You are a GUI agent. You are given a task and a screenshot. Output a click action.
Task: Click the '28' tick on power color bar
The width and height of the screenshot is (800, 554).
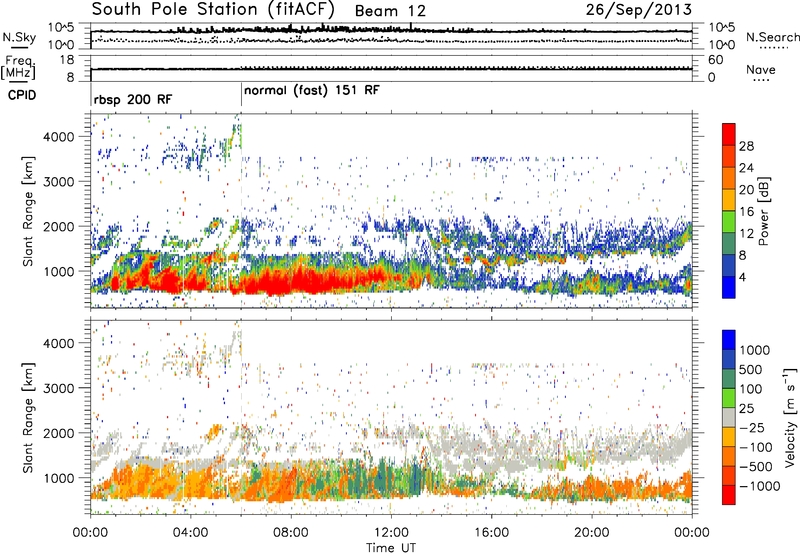pyautogui.click(x=746, y=146)
